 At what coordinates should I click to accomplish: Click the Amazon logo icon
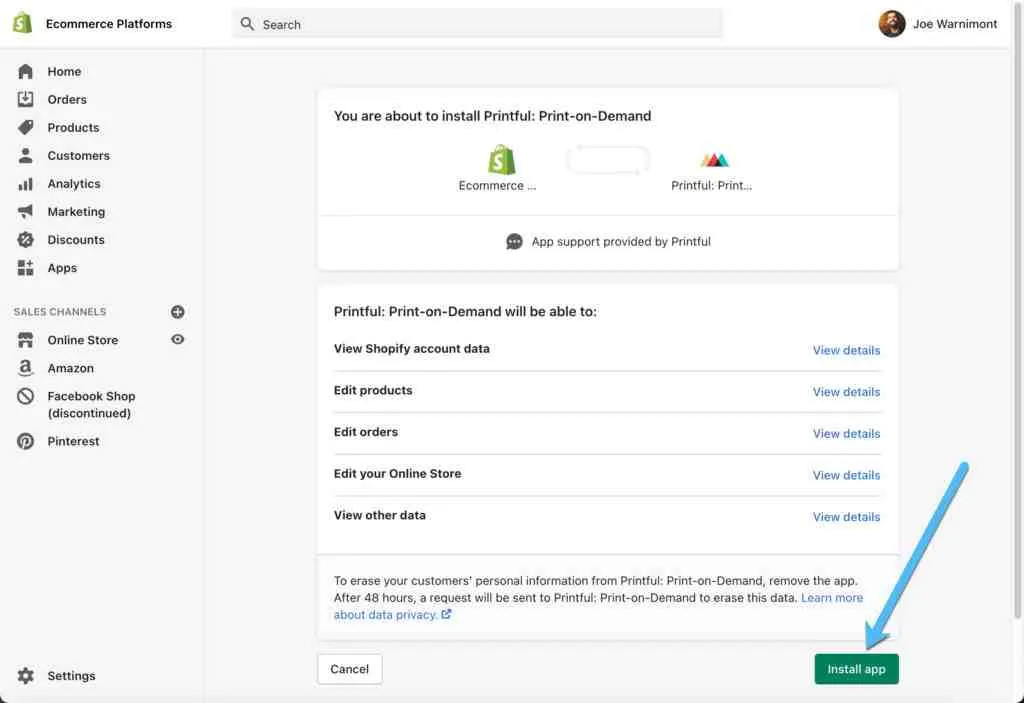25,368
